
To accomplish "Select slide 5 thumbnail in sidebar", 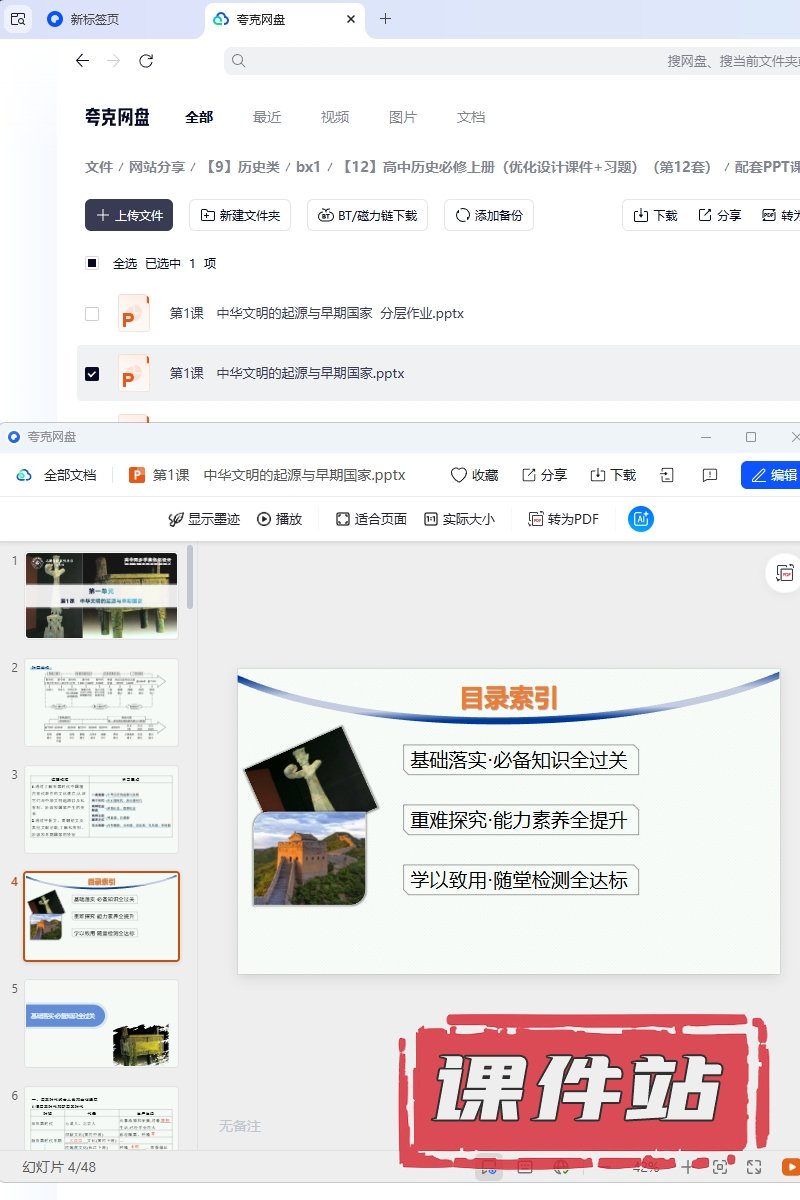I will click(x=101, y=1023).
